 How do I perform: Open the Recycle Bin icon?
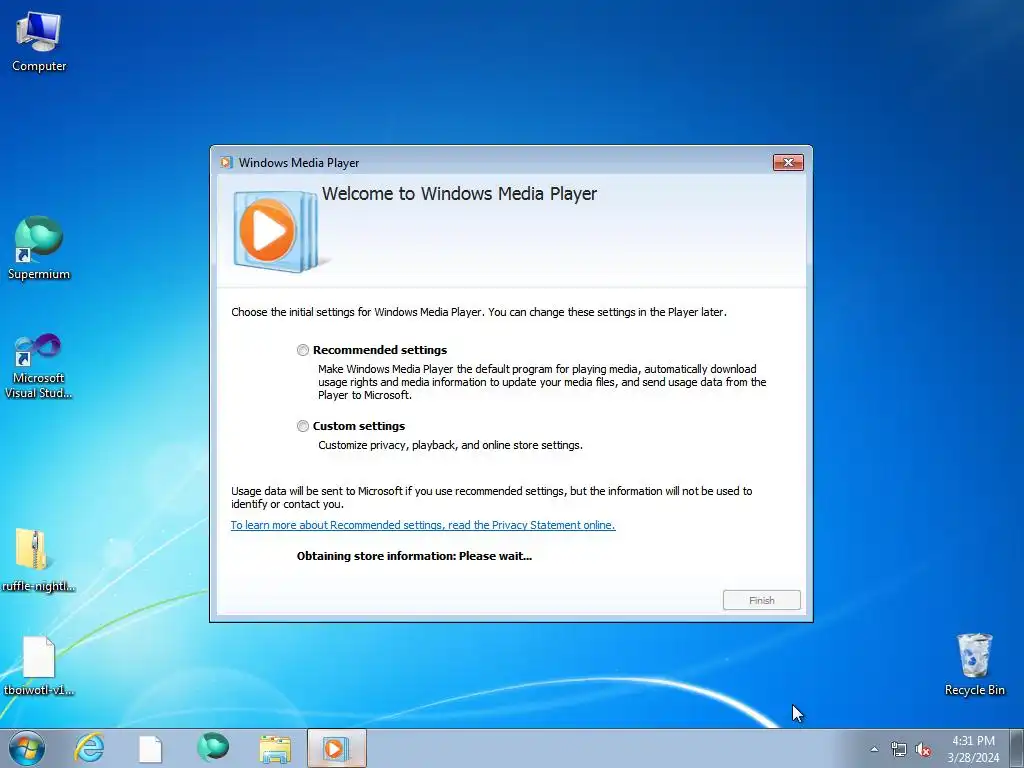click(974, 664)
